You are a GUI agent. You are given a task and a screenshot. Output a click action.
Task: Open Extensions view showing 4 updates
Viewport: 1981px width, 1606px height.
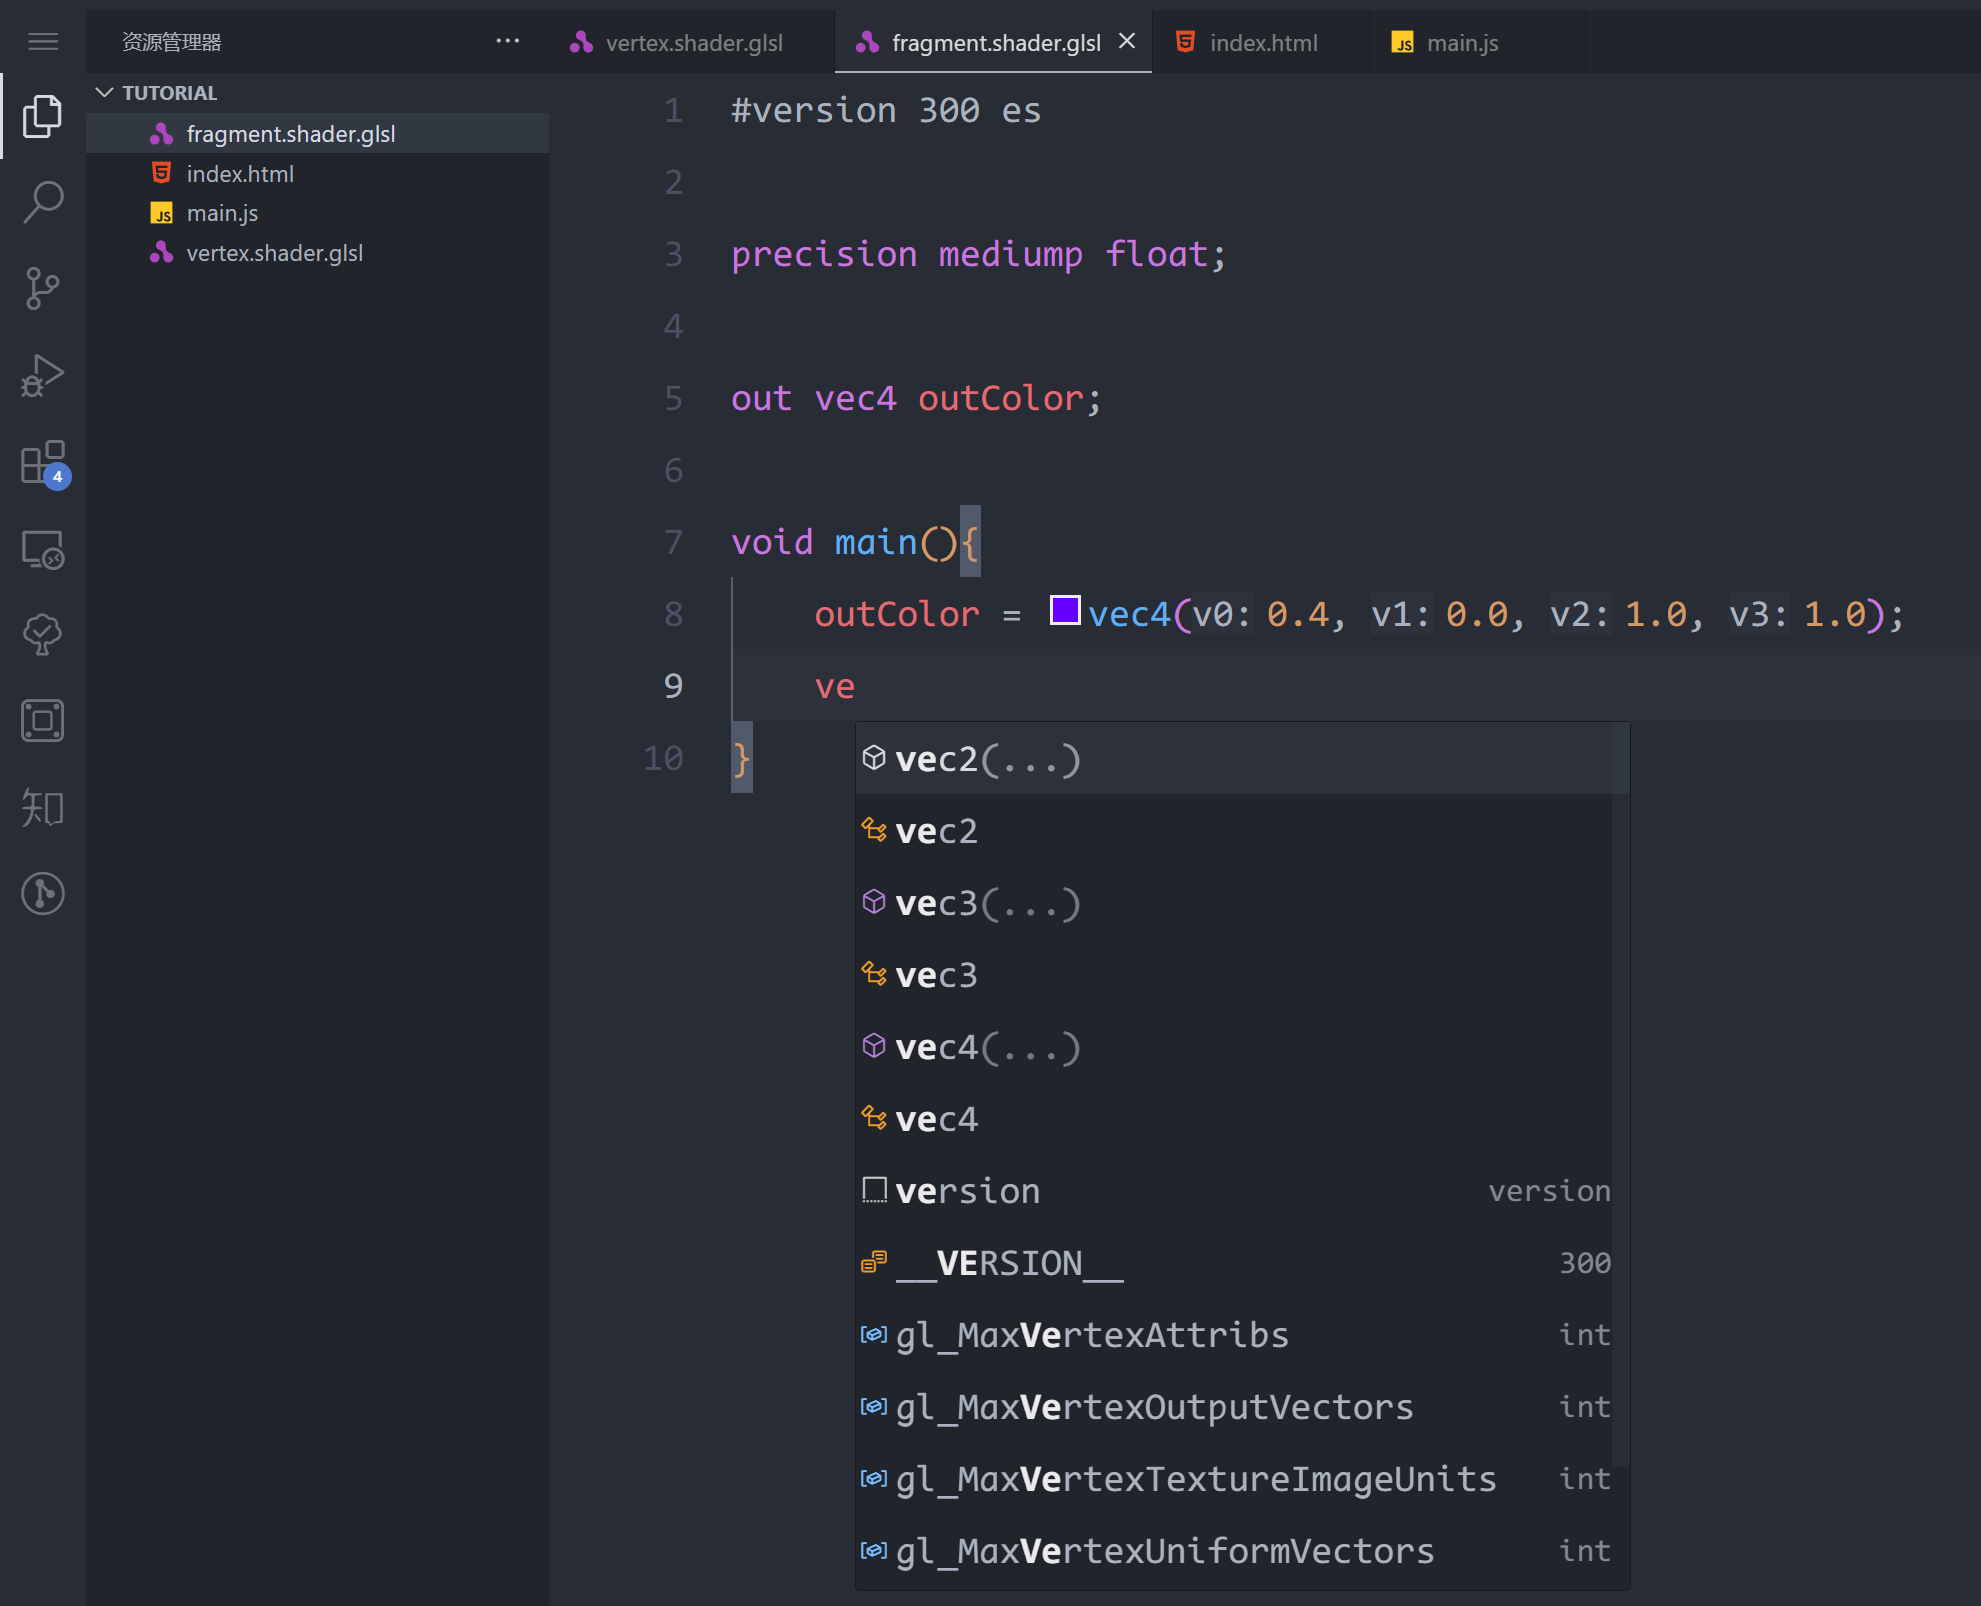(42, 463)
